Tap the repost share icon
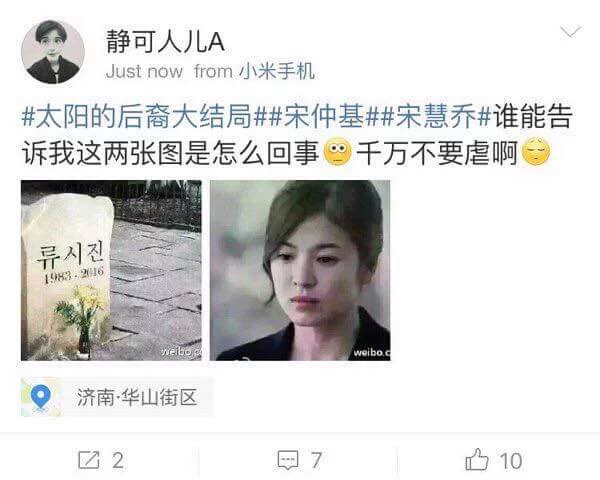 89,460
